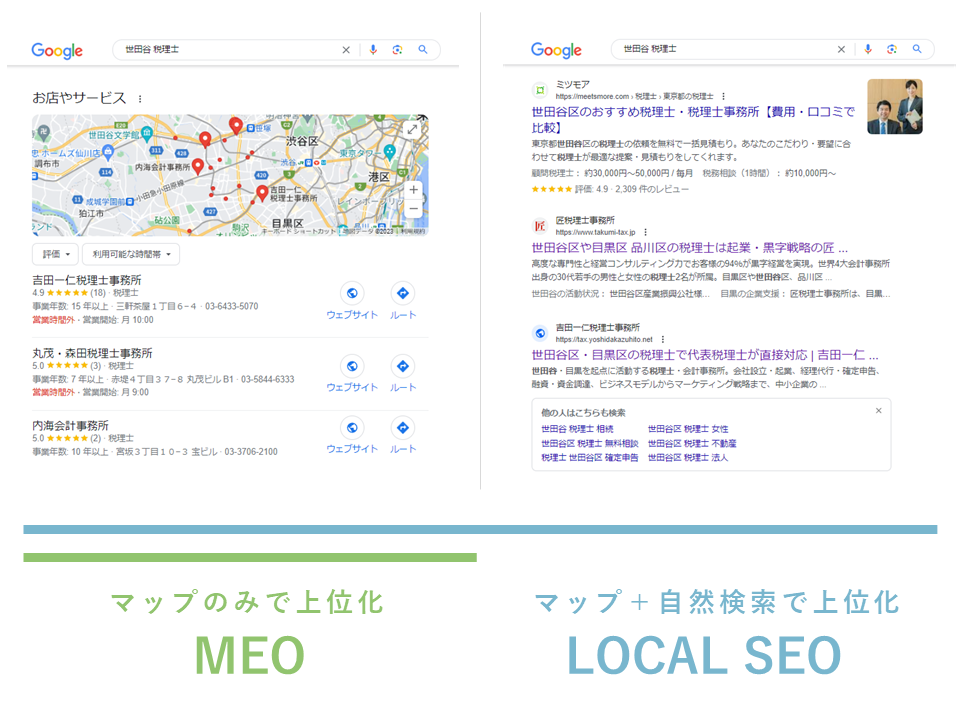This screenshot has height=720, width=960.
Task: Search related term 世田谷区 税理士 女性
Action: click(688, 429)
